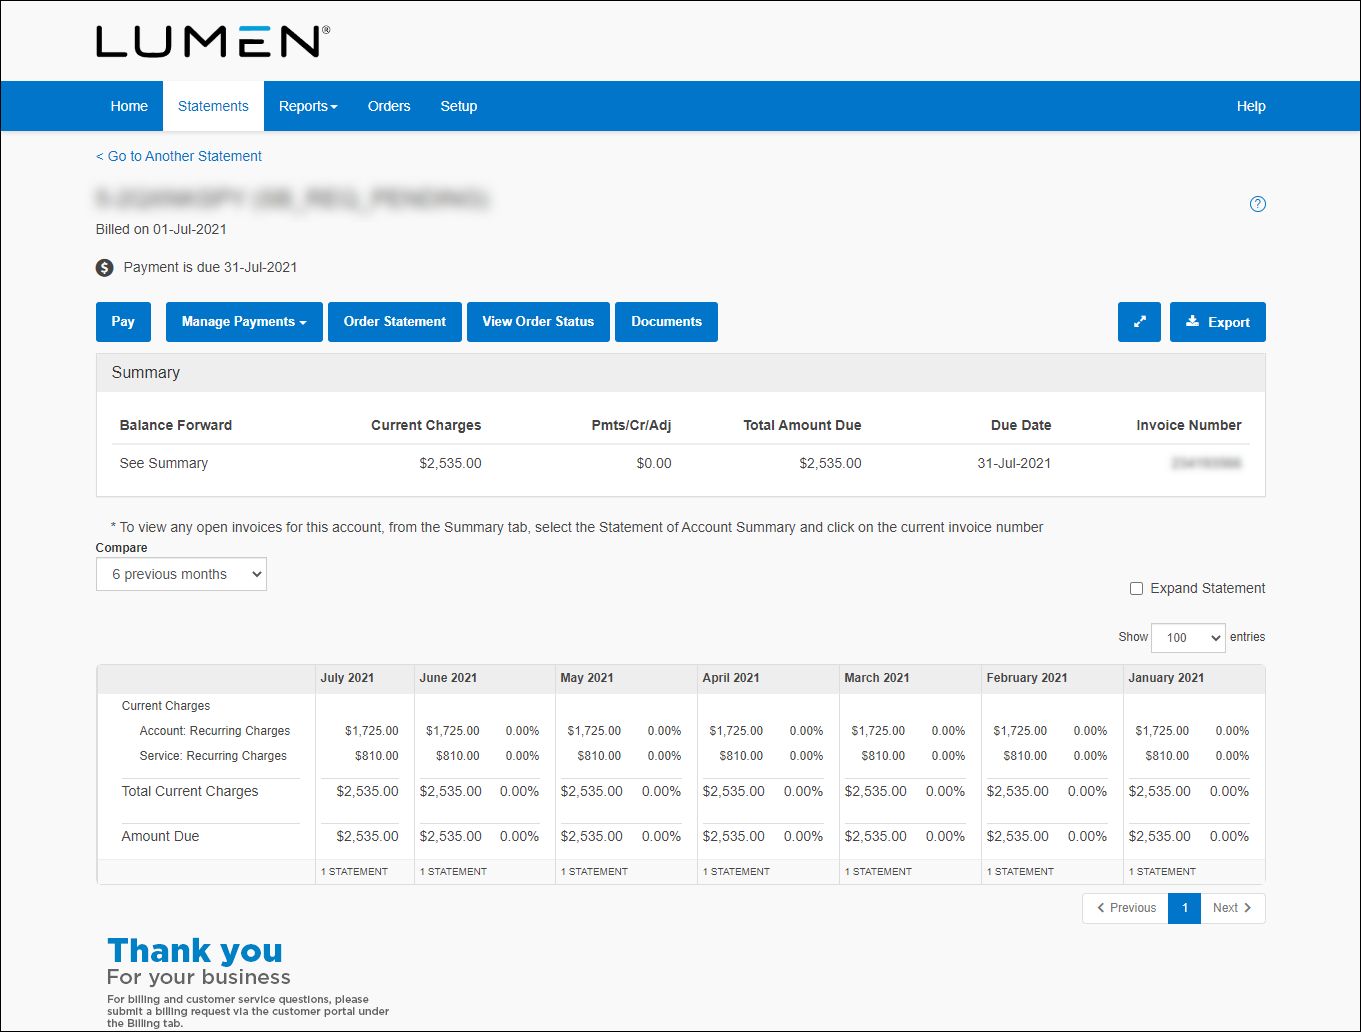The image size is (1361, 1032).
Task: Click the See Summary balance forward value
Action: pos(164,463)
